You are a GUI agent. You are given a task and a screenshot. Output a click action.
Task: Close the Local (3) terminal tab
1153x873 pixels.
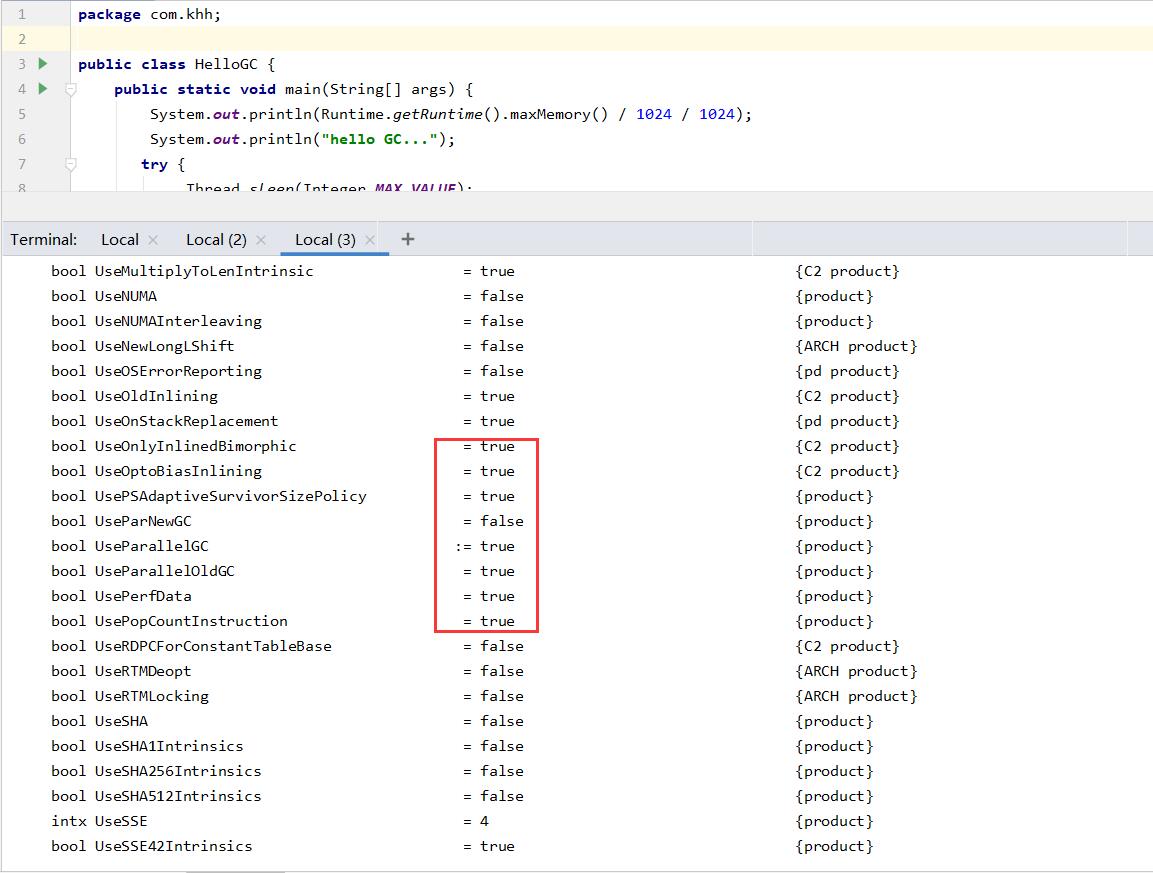pyautogui.click(x=370, y=240)
